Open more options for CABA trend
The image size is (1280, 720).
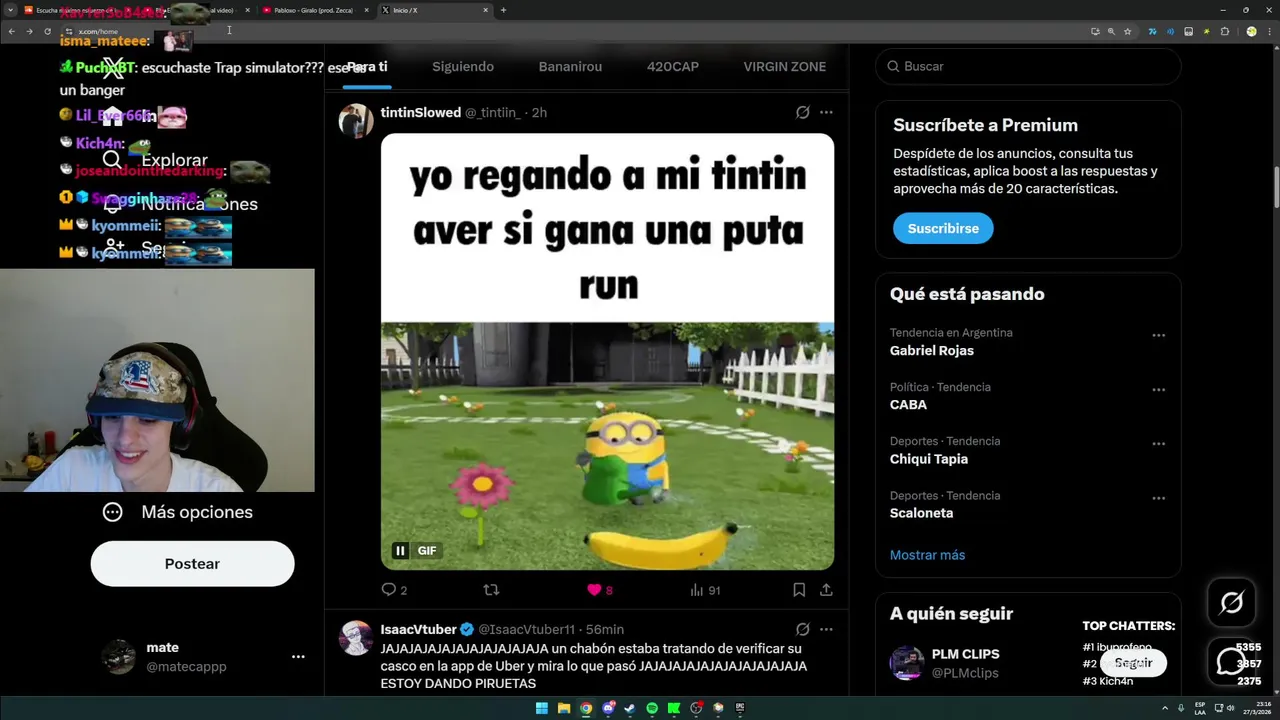pyautogui.click(x=1159, y=390)
